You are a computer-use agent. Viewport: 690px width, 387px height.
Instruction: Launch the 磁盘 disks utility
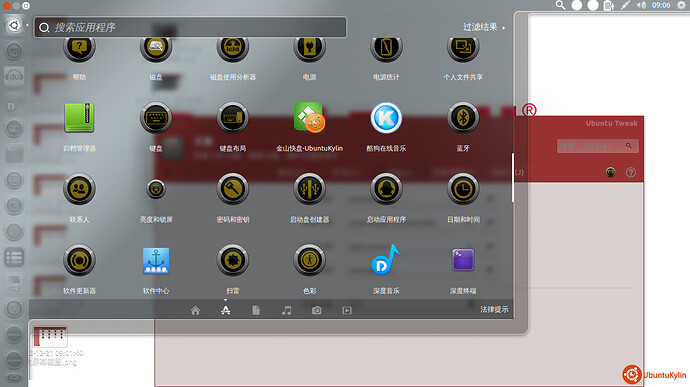(156, 48)
